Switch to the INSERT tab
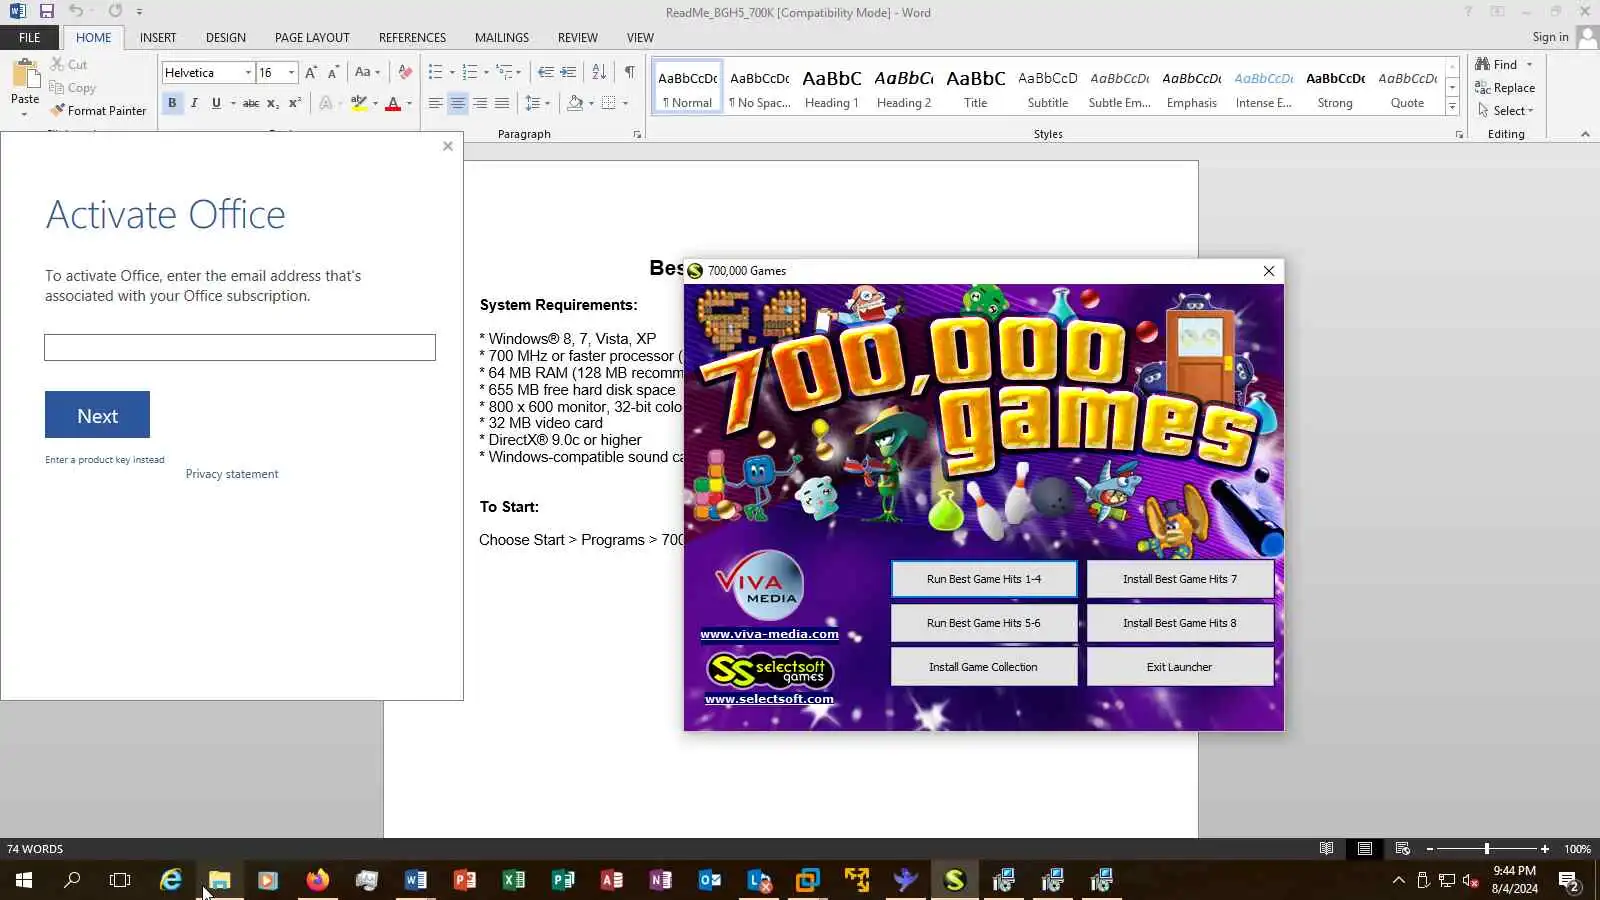Image resolution: width=1600 pixels, height=900 pixels. coord(158,38)
